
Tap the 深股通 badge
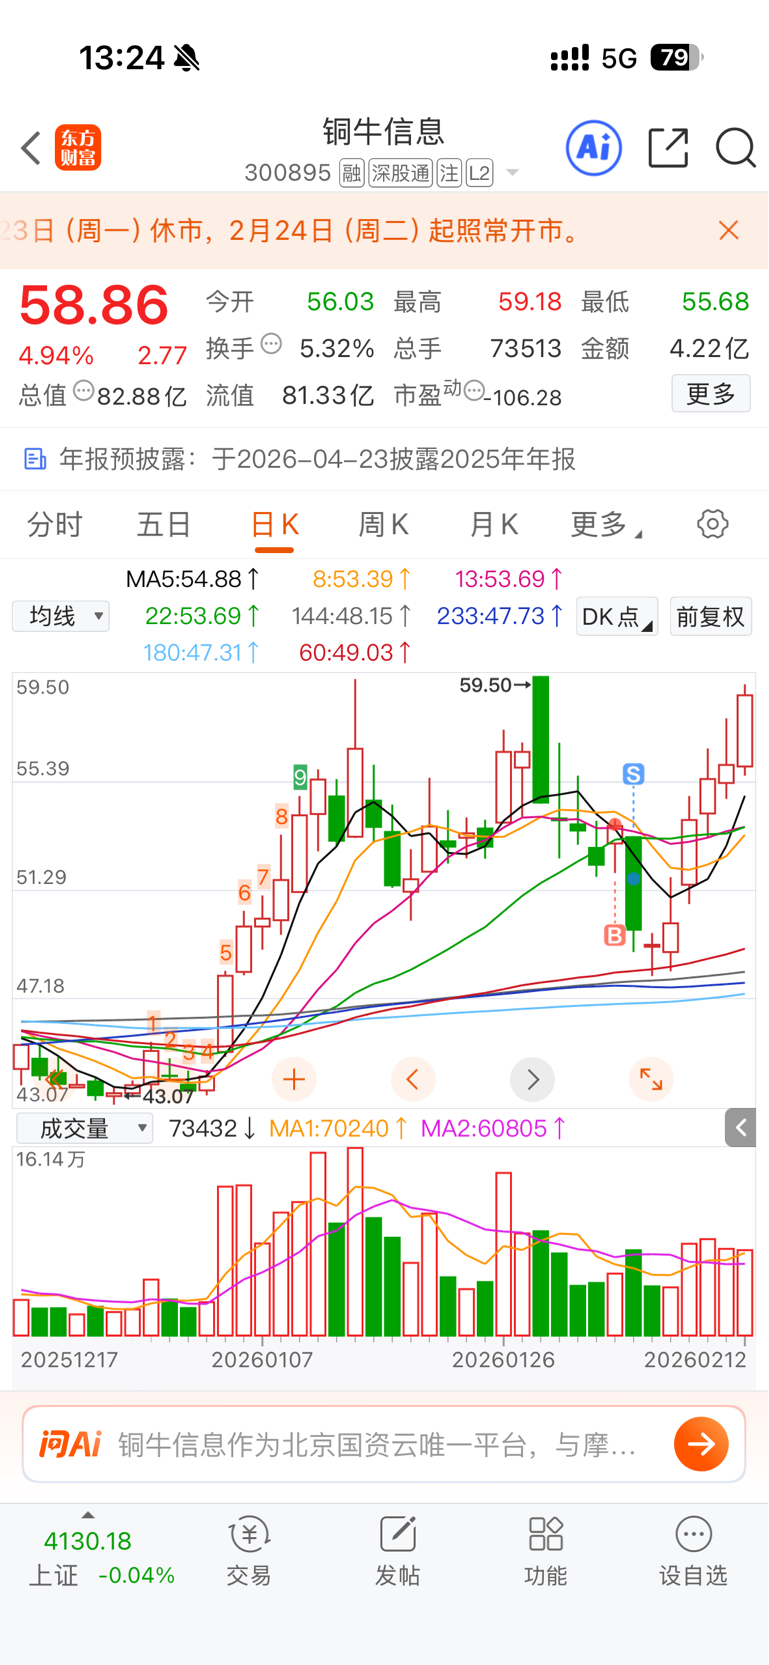tap(400, 173)
